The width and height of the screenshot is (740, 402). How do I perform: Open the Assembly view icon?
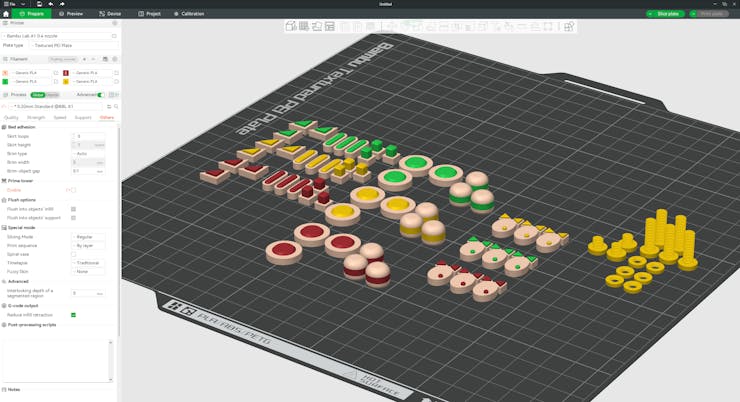coord(569,26)
